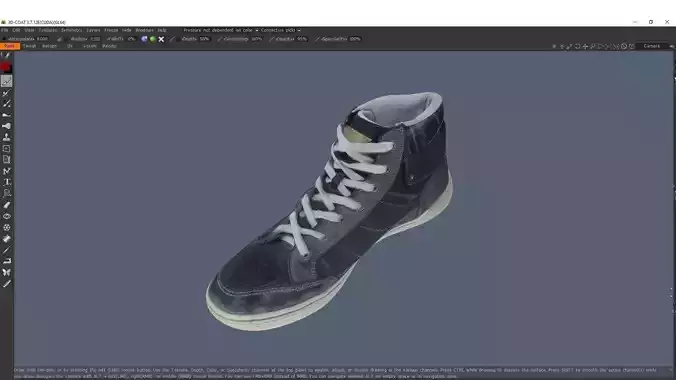
Task: Select the shoe-shaped Smudge tool icon
Action: [x=6, y=115]
